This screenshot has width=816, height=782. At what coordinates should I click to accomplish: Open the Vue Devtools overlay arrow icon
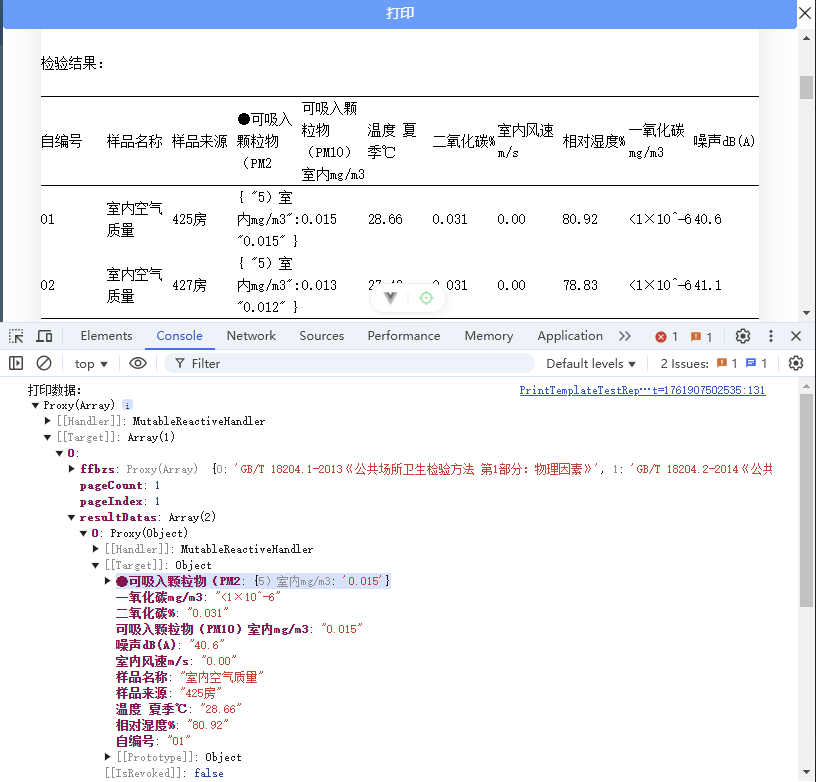(389, 298)
